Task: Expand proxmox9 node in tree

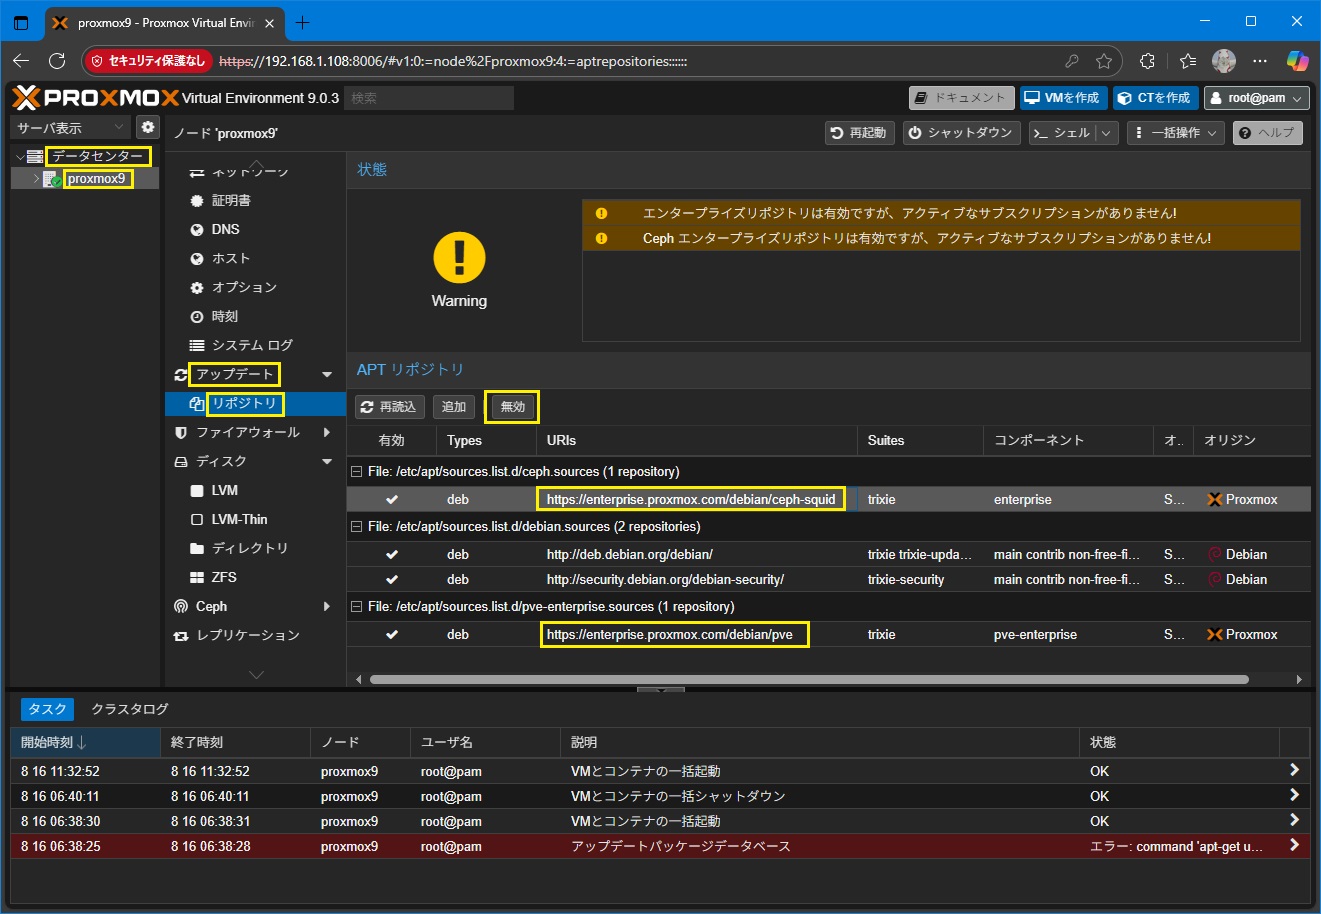Action: tap(36, 179)
